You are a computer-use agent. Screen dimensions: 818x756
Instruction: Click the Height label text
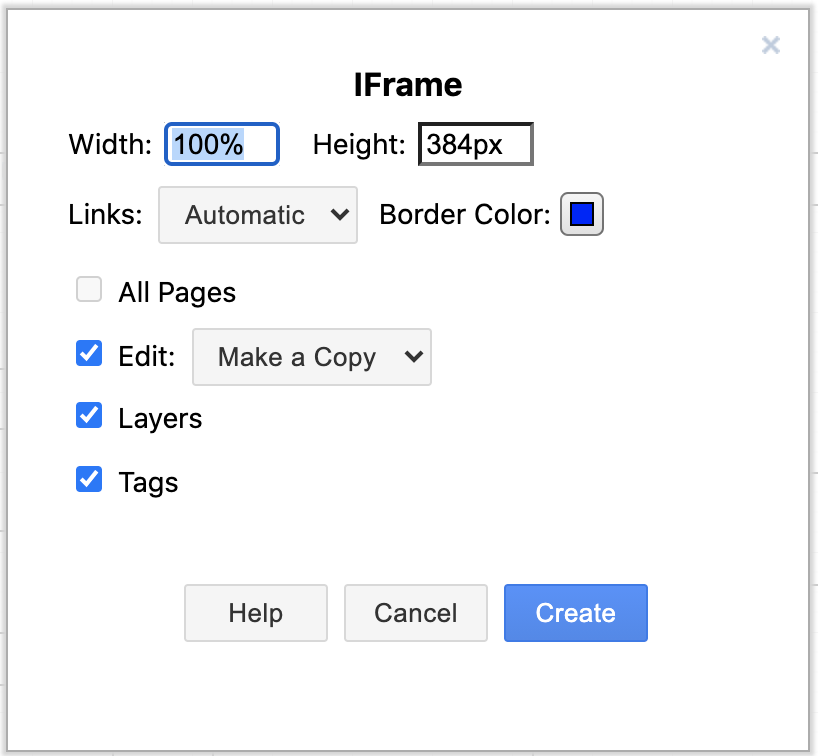359,145
